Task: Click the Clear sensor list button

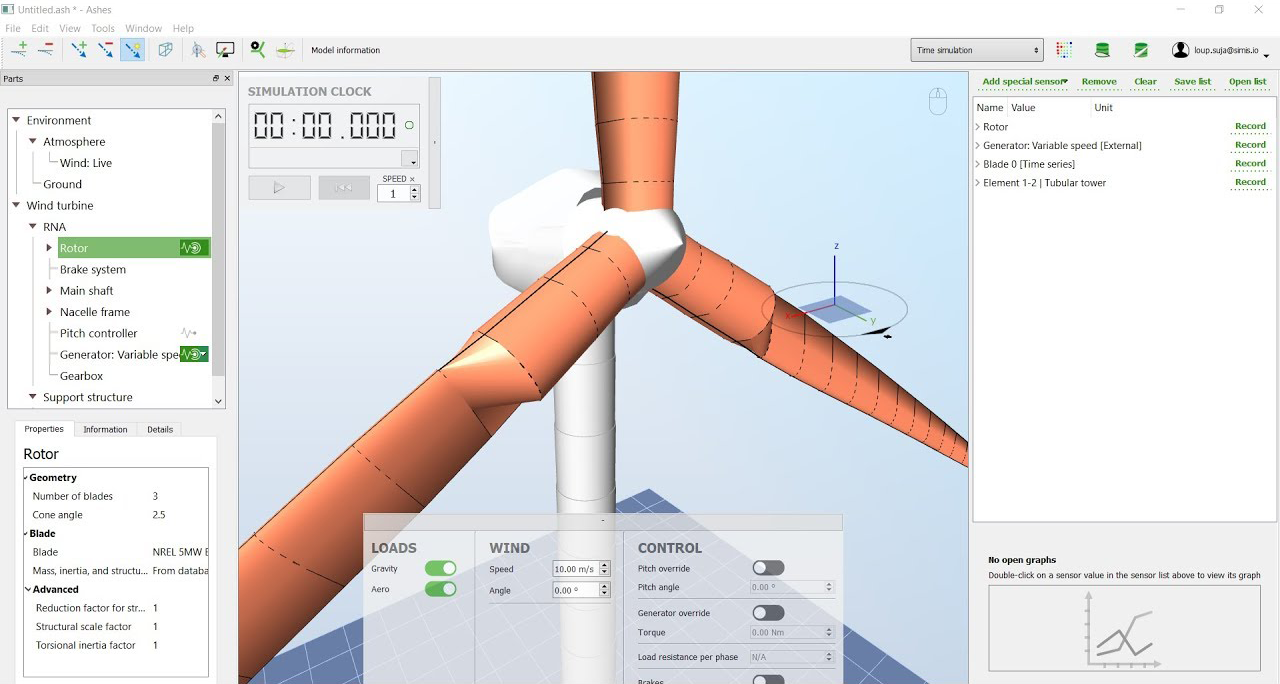Action: pos(1145,82)
